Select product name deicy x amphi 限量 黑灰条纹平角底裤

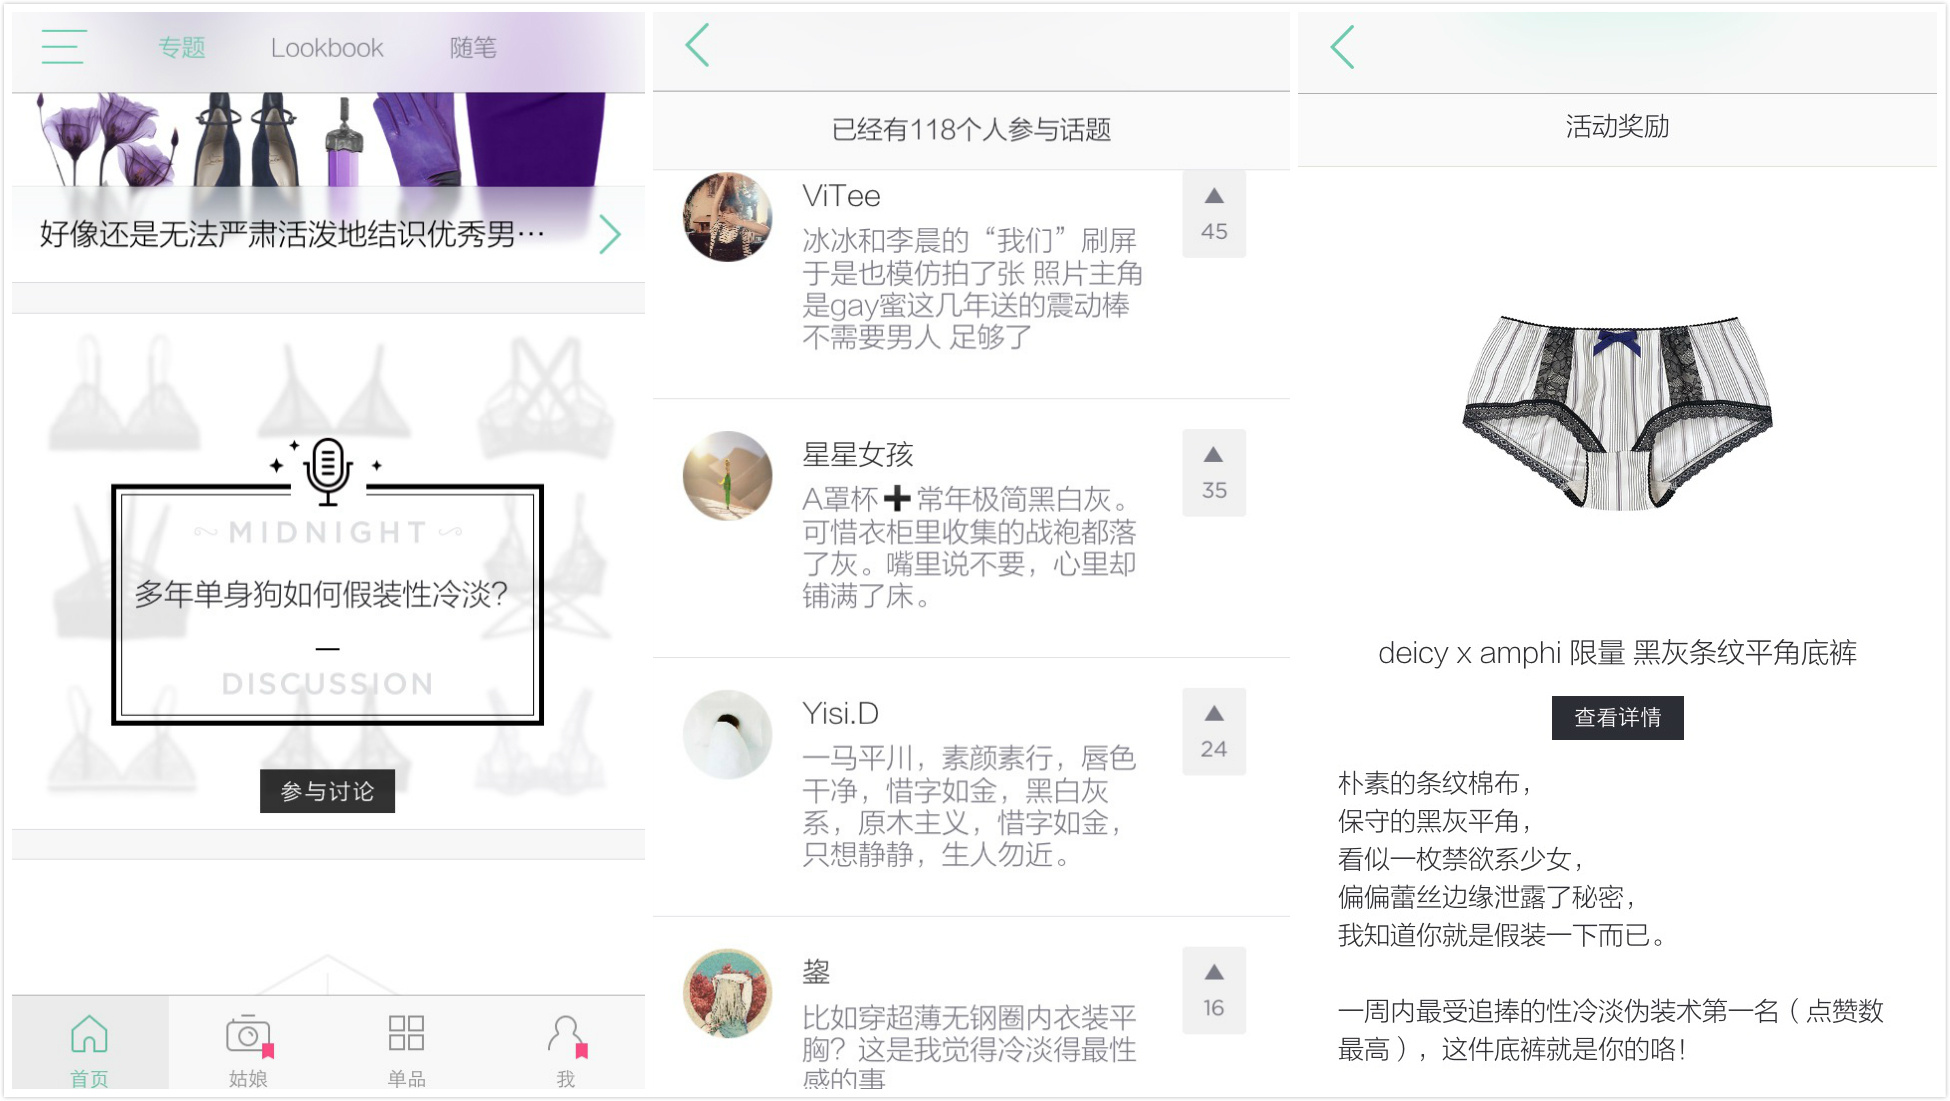point(1617,653)
